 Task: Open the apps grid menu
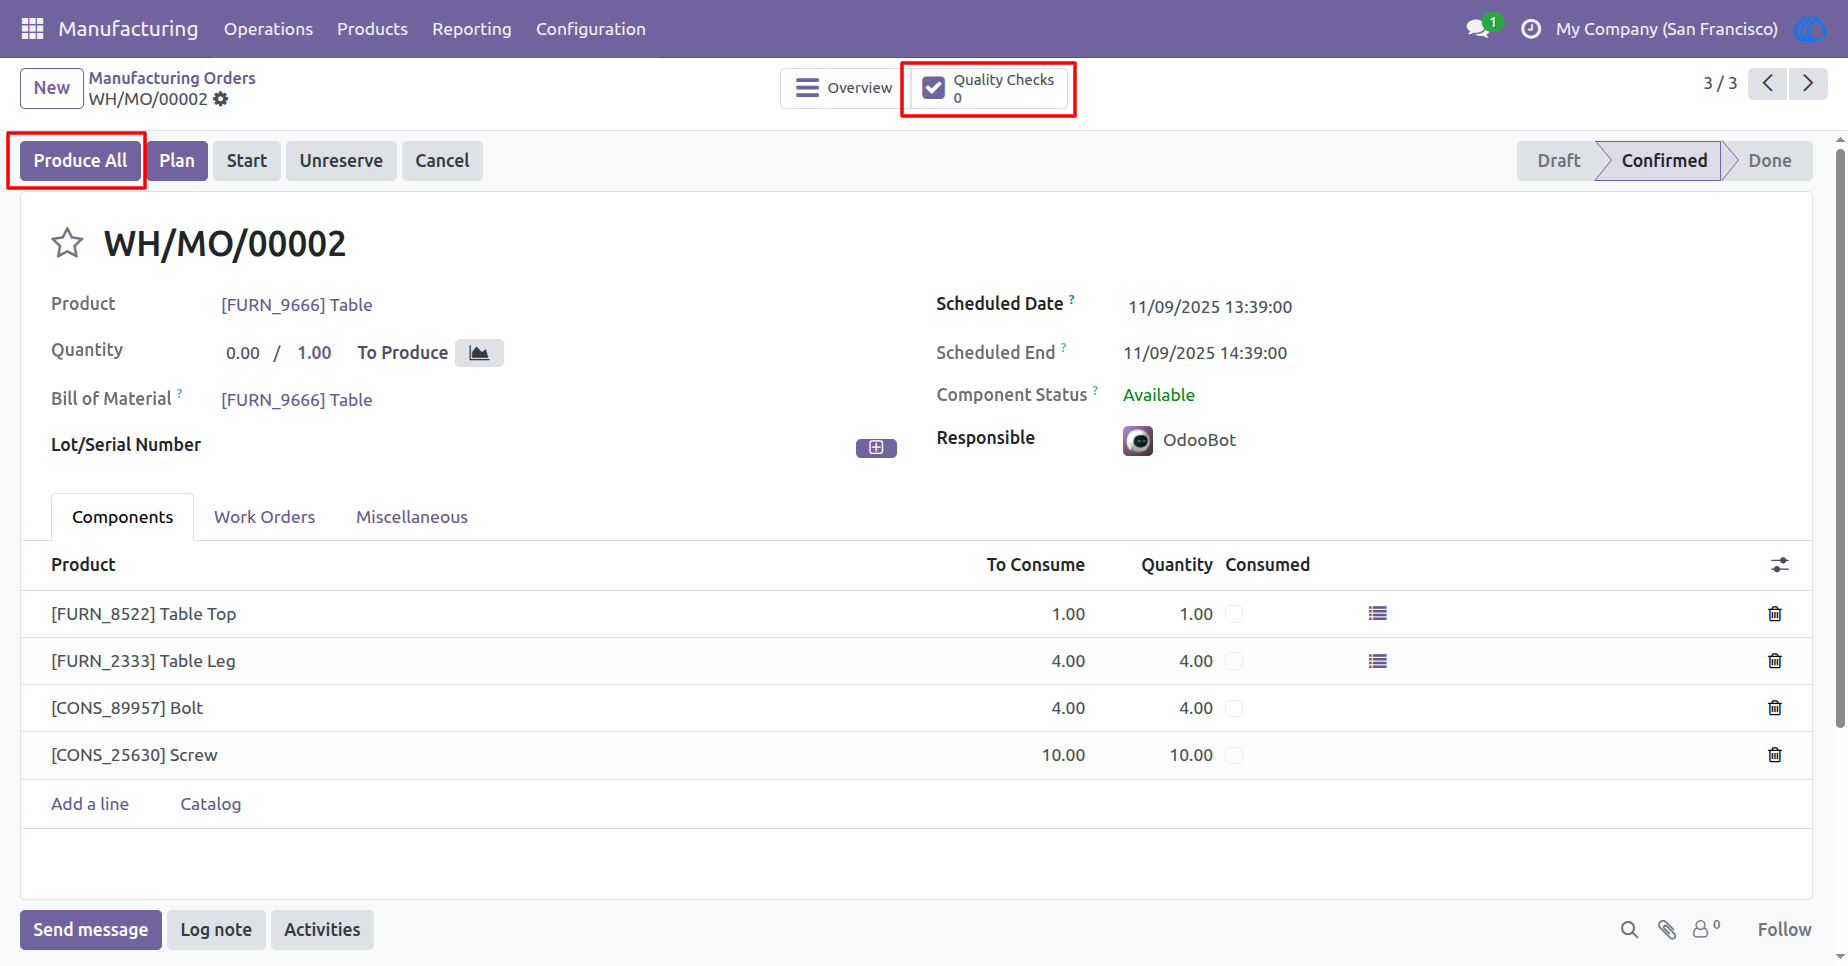pyautogui.click(x=32, y=29)
